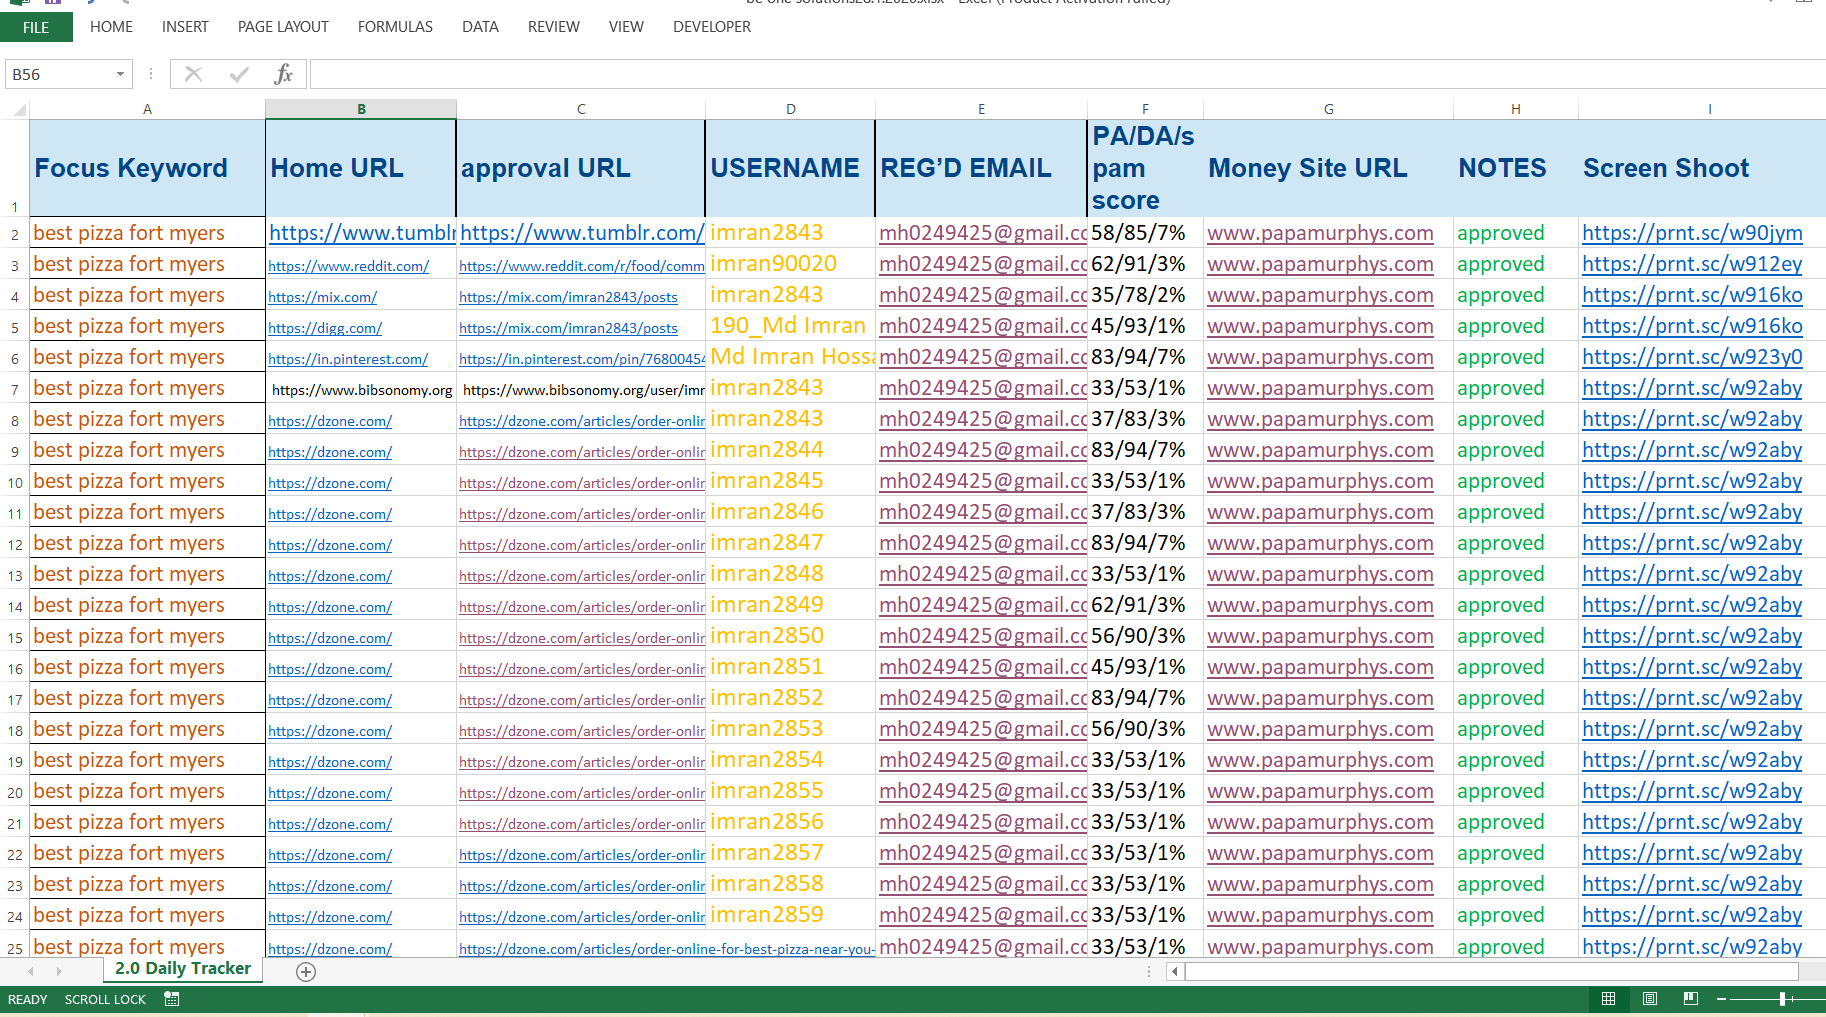
Task: Click the macro recording icon in status bar
Action: (172, 999)
